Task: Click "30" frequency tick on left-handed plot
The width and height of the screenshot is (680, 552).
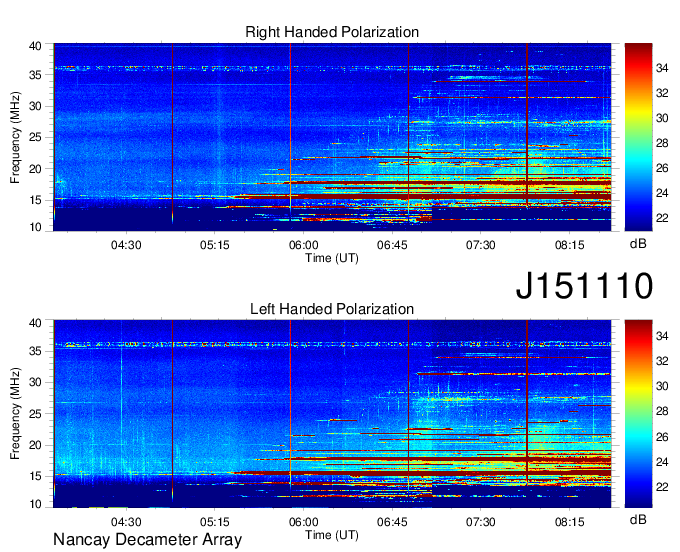Action: tap(36, 382)
